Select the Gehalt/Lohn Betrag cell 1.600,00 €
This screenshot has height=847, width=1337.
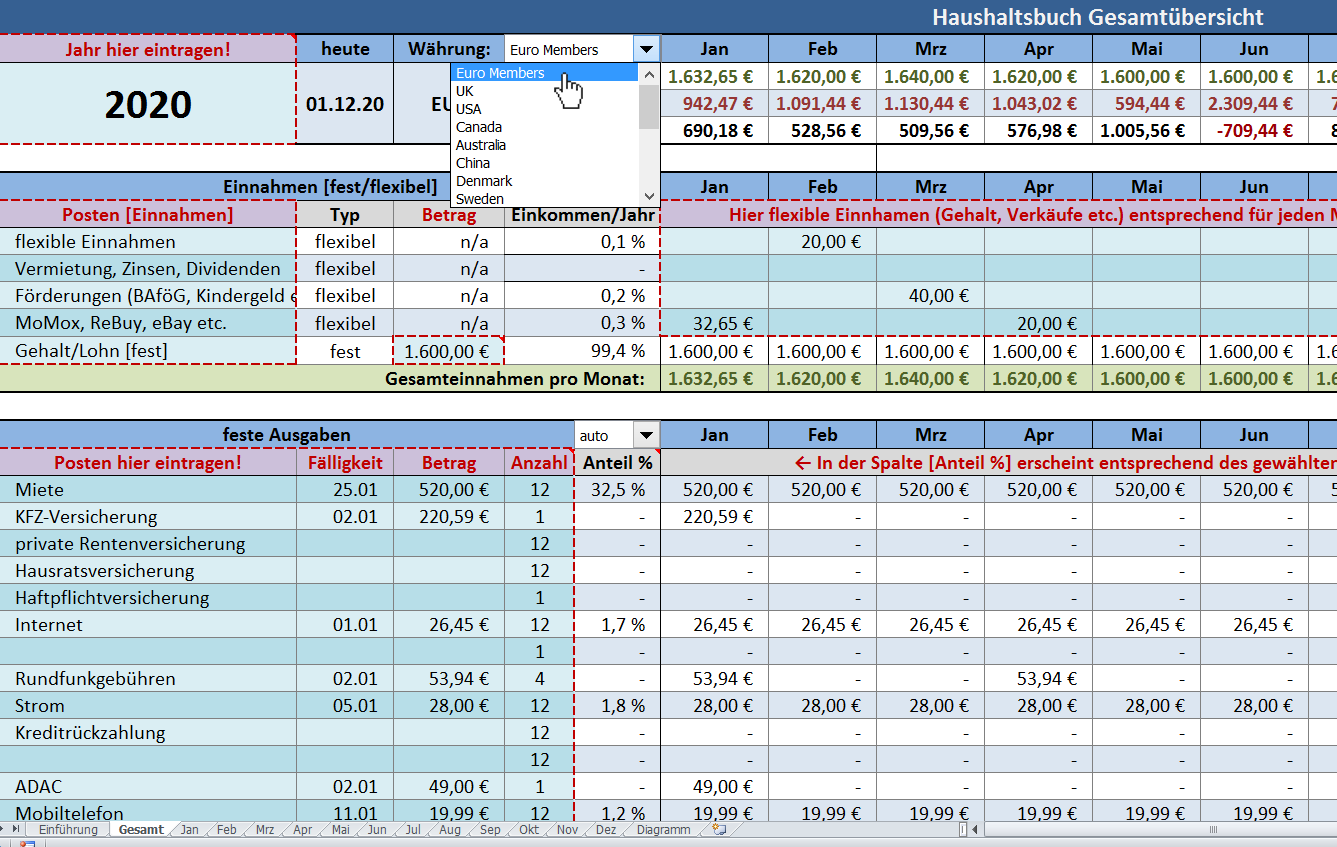[x=448, y=351]
